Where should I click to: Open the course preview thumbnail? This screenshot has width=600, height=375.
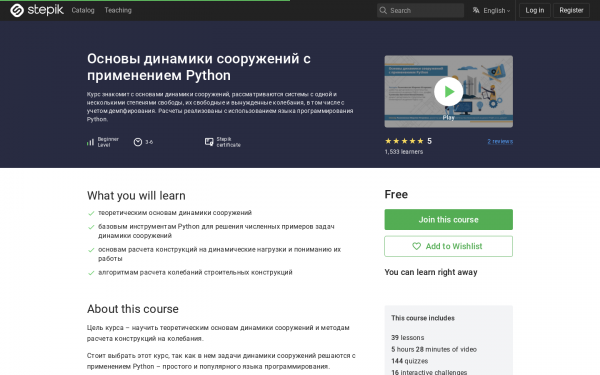point(448,91)
